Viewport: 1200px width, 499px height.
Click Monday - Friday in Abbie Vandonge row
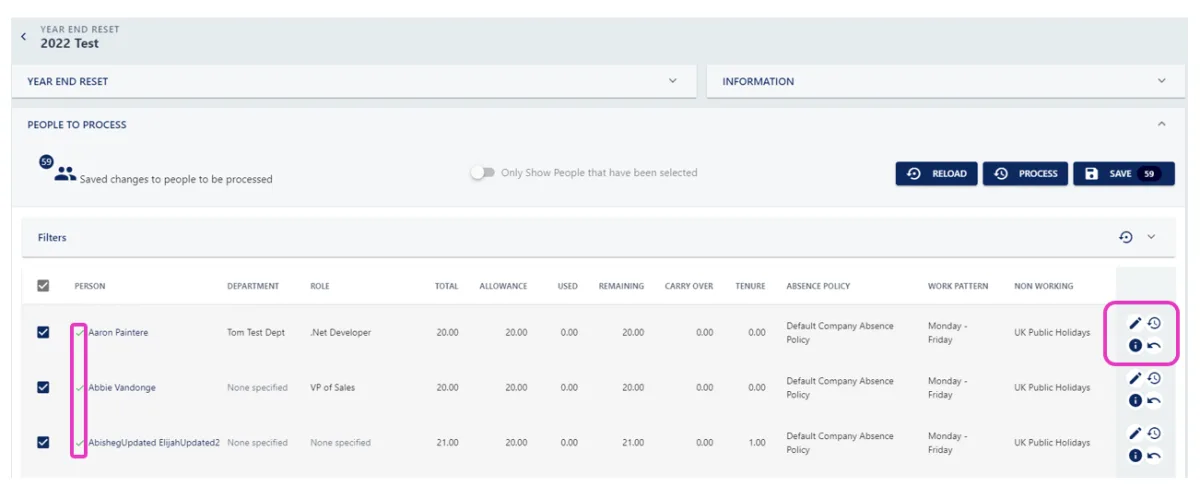945,387
